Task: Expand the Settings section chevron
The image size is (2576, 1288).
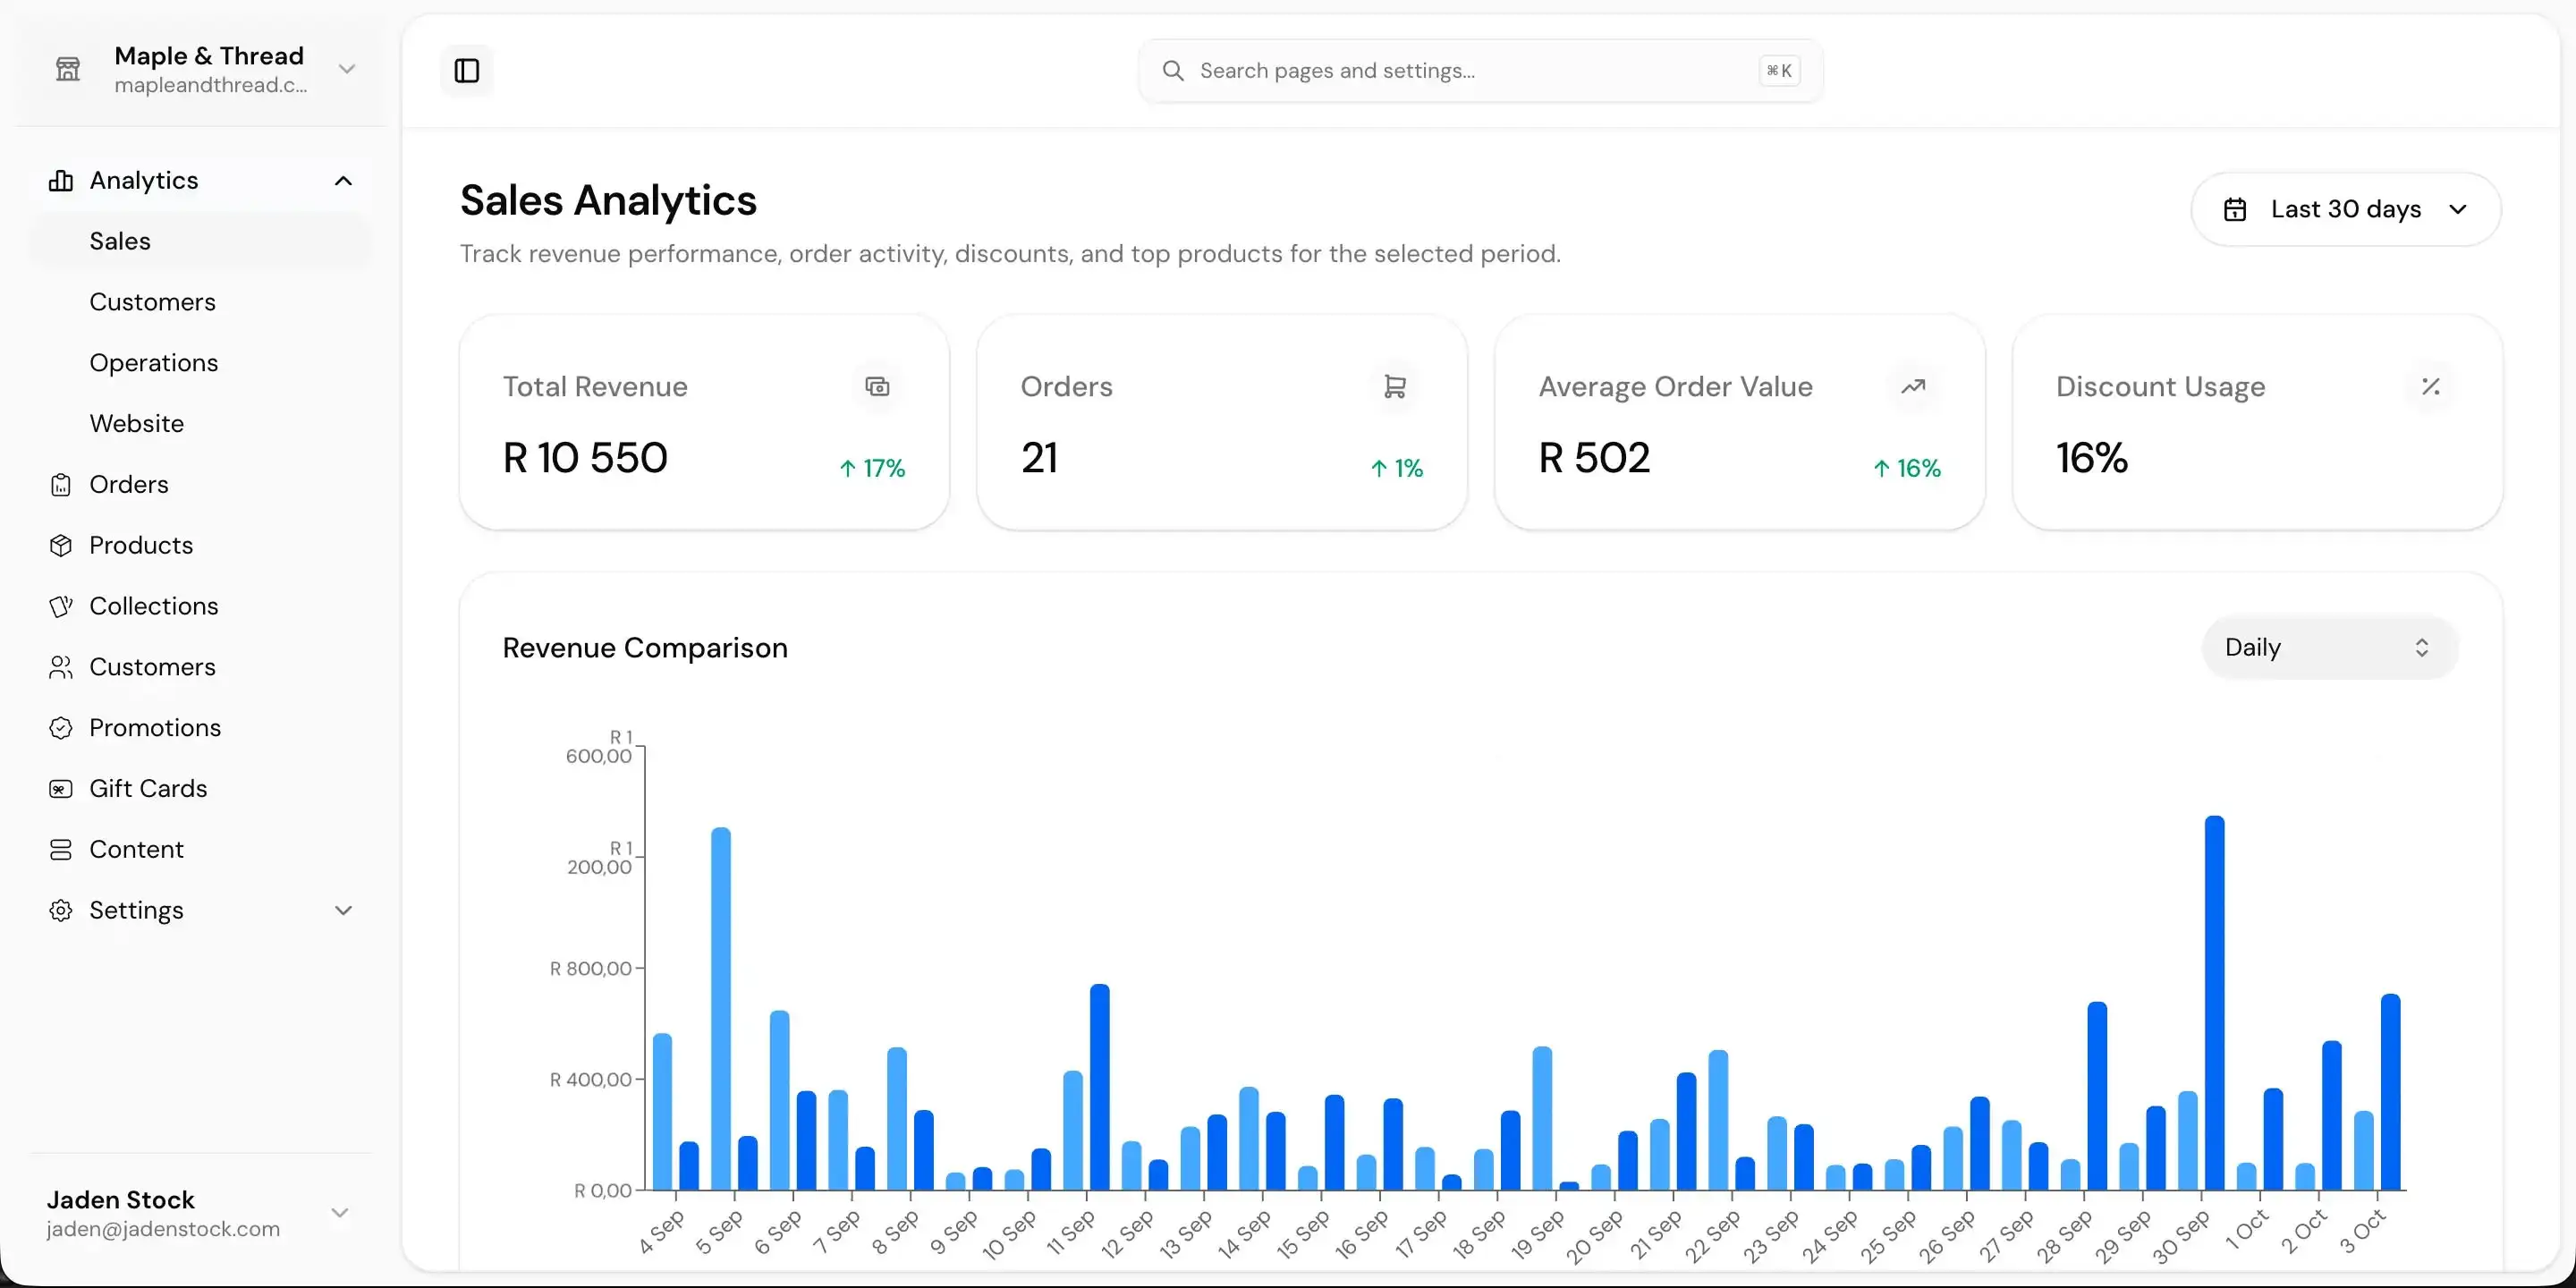Action: click(343, 911)
